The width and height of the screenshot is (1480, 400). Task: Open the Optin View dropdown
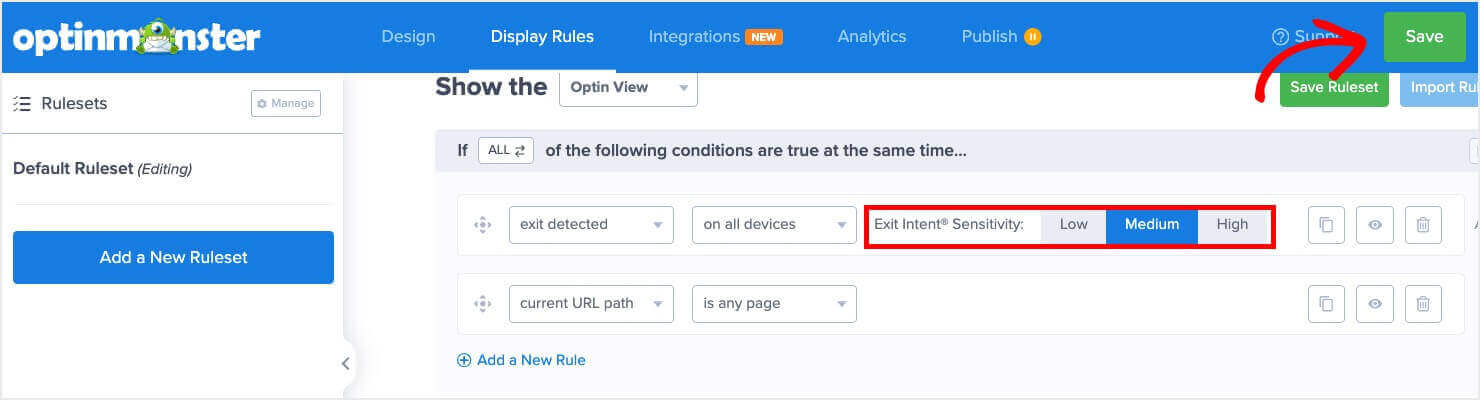click(x=628, y=87)
